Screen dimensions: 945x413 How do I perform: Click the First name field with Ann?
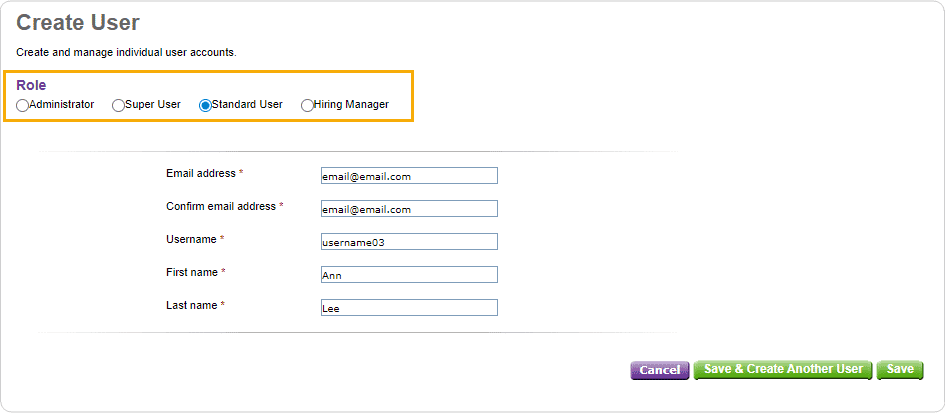pyautogui.click(x=409, y=274)
